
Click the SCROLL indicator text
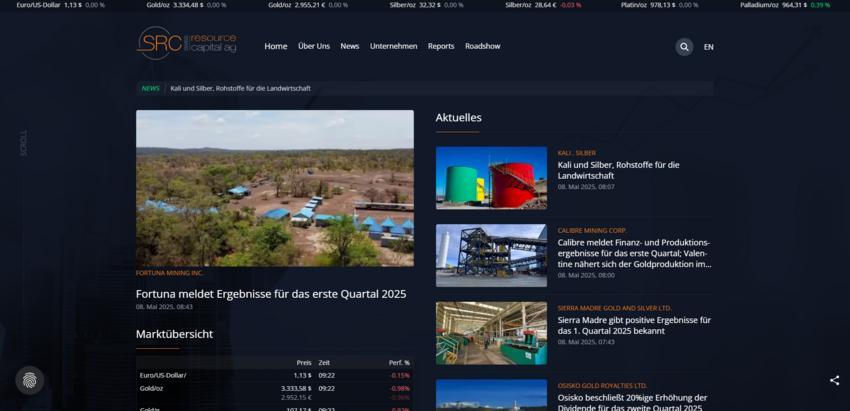[23, 143]
